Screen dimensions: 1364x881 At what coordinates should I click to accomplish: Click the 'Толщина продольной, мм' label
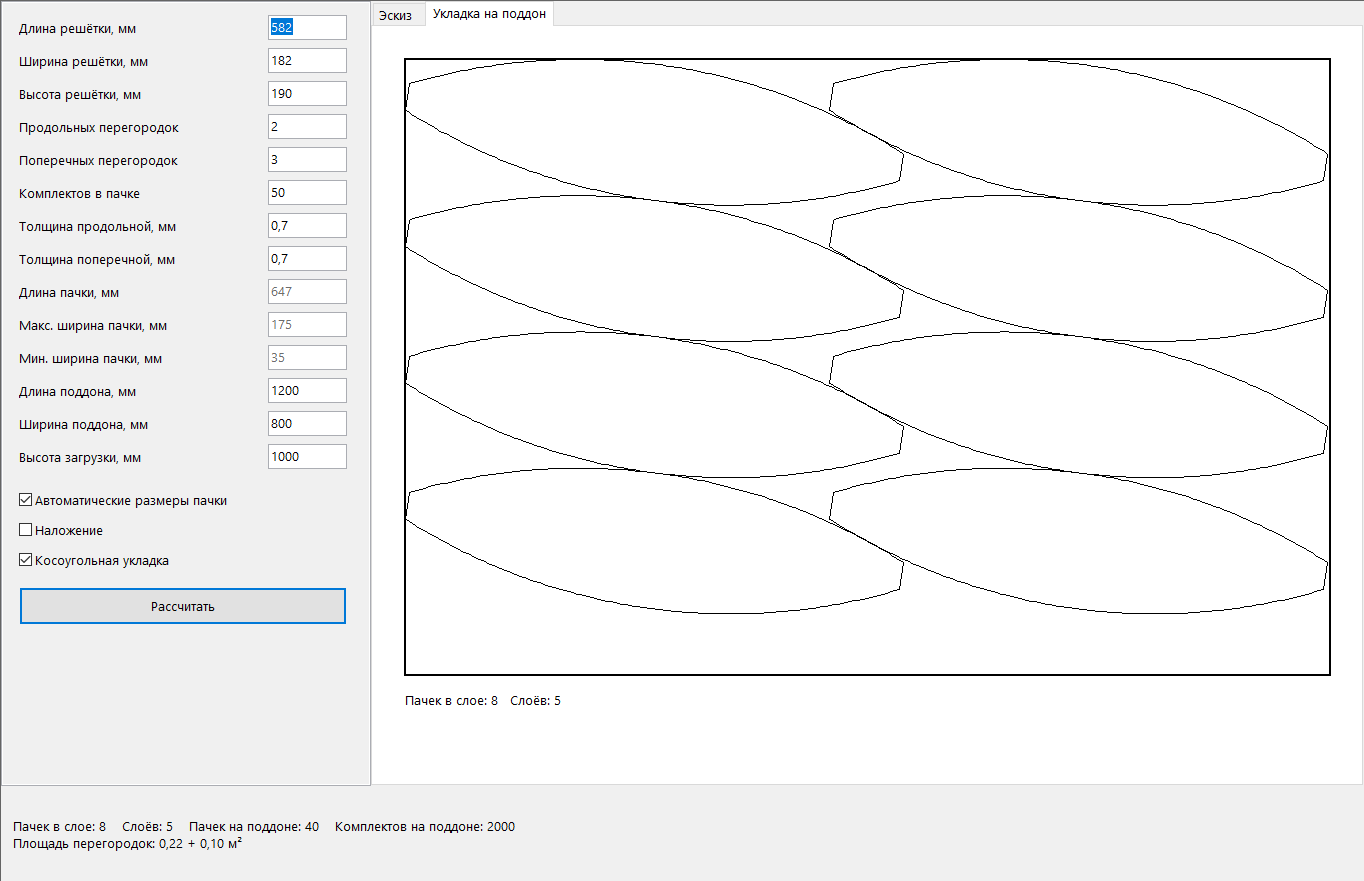point(98,227)
